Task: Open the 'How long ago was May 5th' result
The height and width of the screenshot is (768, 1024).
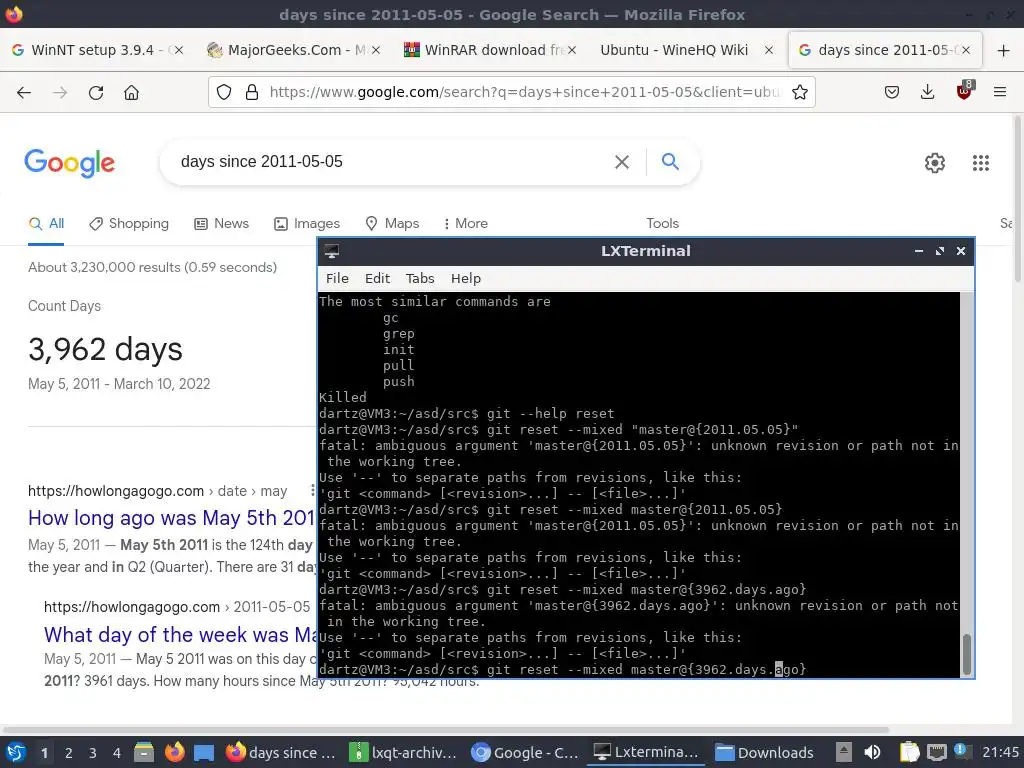Action: click(172, 518)
